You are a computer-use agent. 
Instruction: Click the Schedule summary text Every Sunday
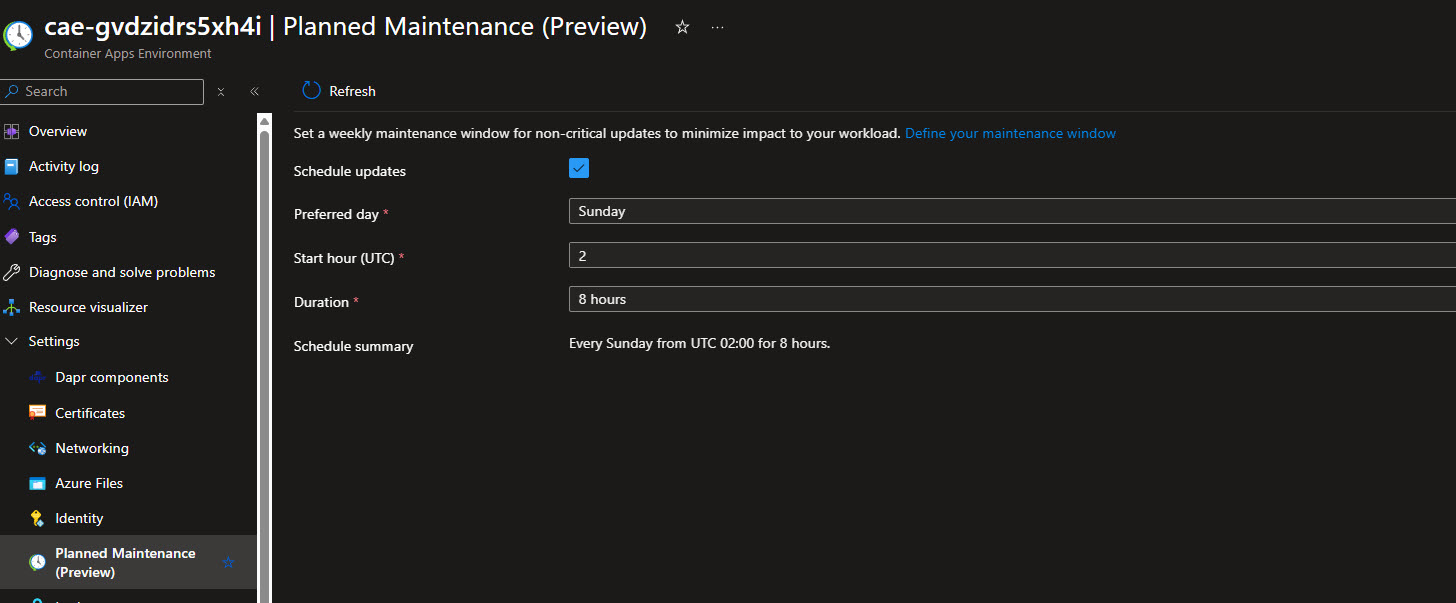(x=700, y=343)
